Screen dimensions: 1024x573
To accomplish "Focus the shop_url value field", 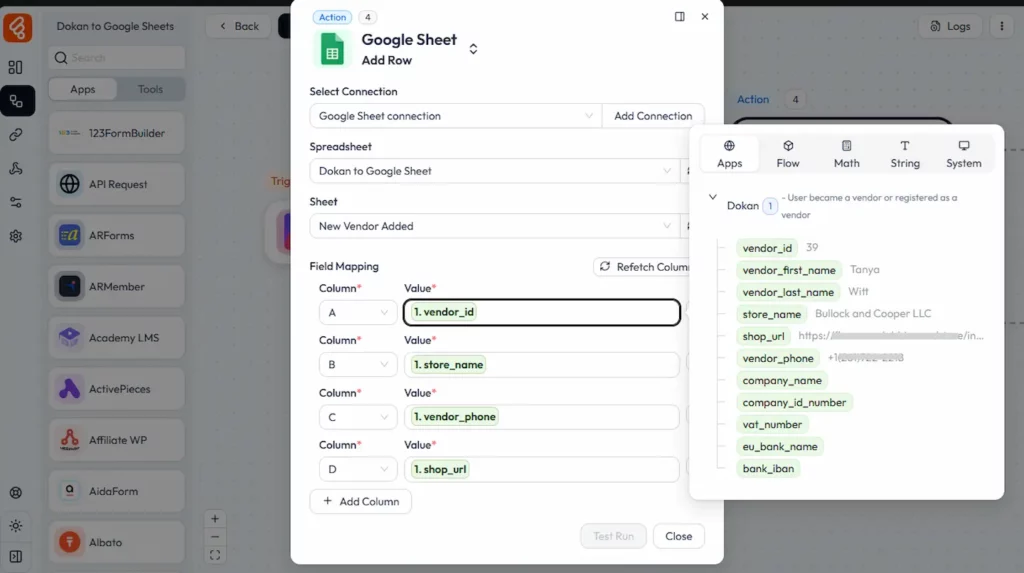I will click(542, 469).
